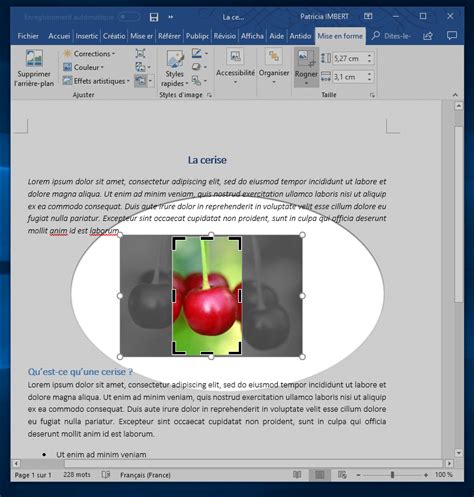This screenshot has width=474, height=497.
Task: Open the Antidote tab
Action: coord(300,36)
